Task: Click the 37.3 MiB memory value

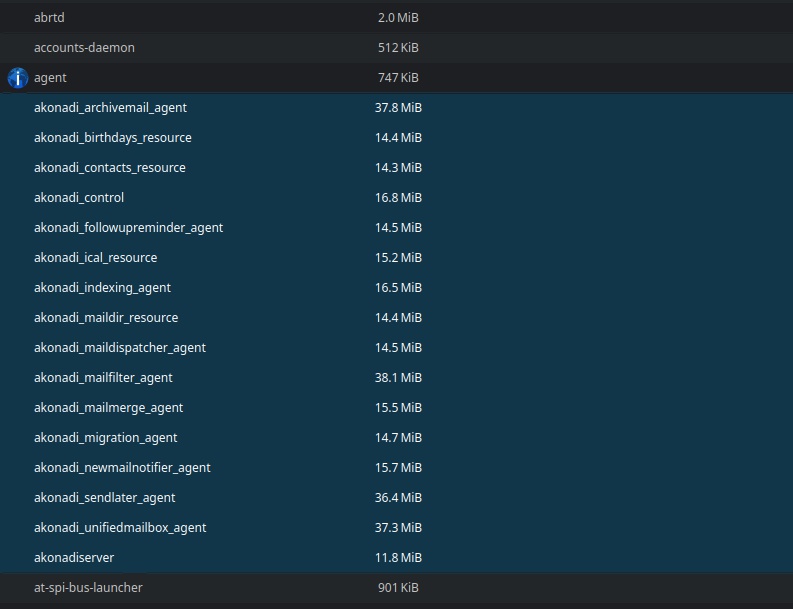Action: [x=399, y=528]
